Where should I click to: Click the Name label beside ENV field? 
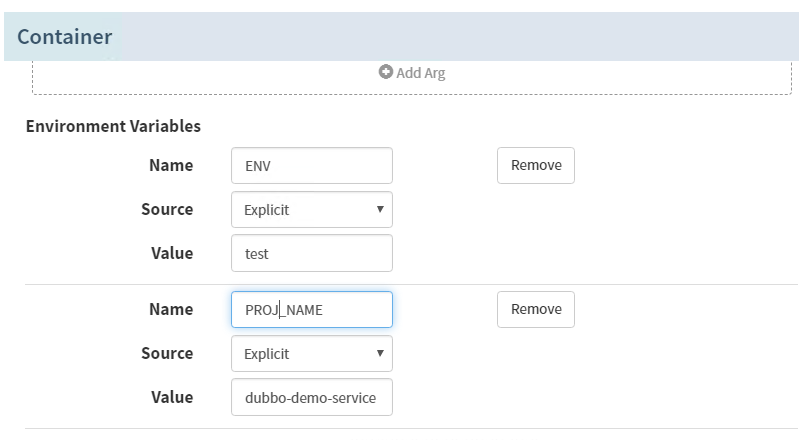point(170,165)
